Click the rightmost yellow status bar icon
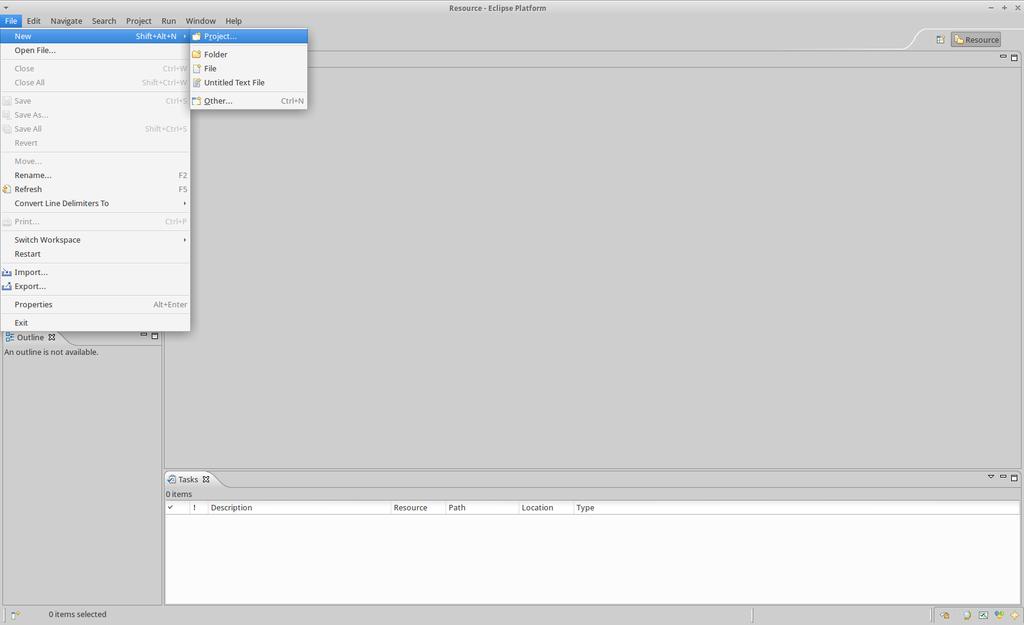Image resolution: width=1024 pixels, height=625 pixels. click(x=1015, y=615)
